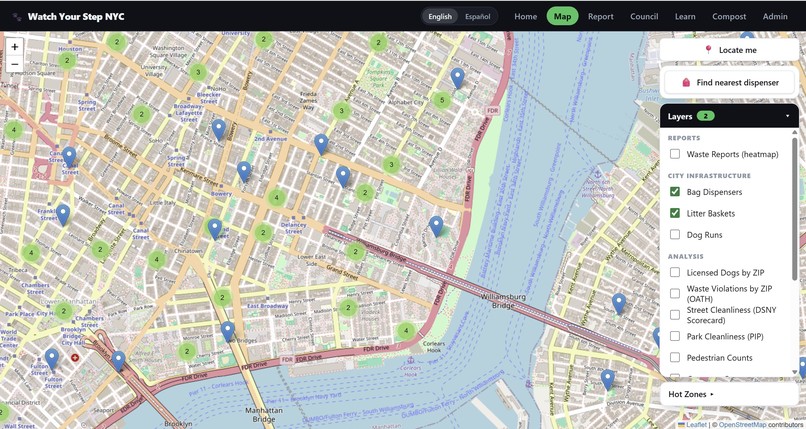Open the Leaflet attribution link
The height and width of the screenshot is (429, 806).
[x=692, y=424]
